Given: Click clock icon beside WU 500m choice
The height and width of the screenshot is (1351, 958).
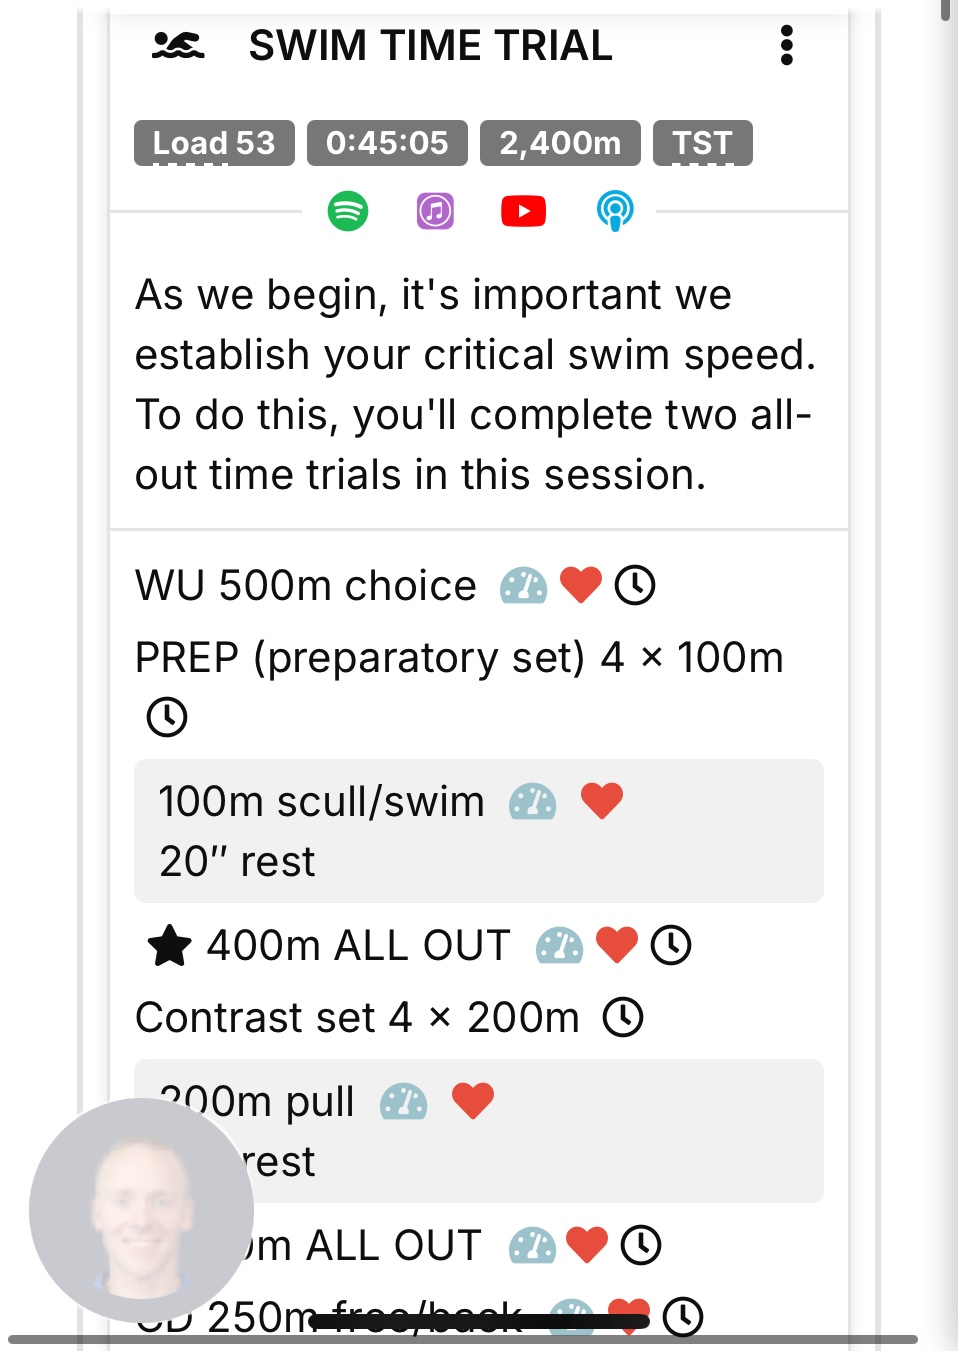Looking at the screenshot, I should (x=635, y=585).
